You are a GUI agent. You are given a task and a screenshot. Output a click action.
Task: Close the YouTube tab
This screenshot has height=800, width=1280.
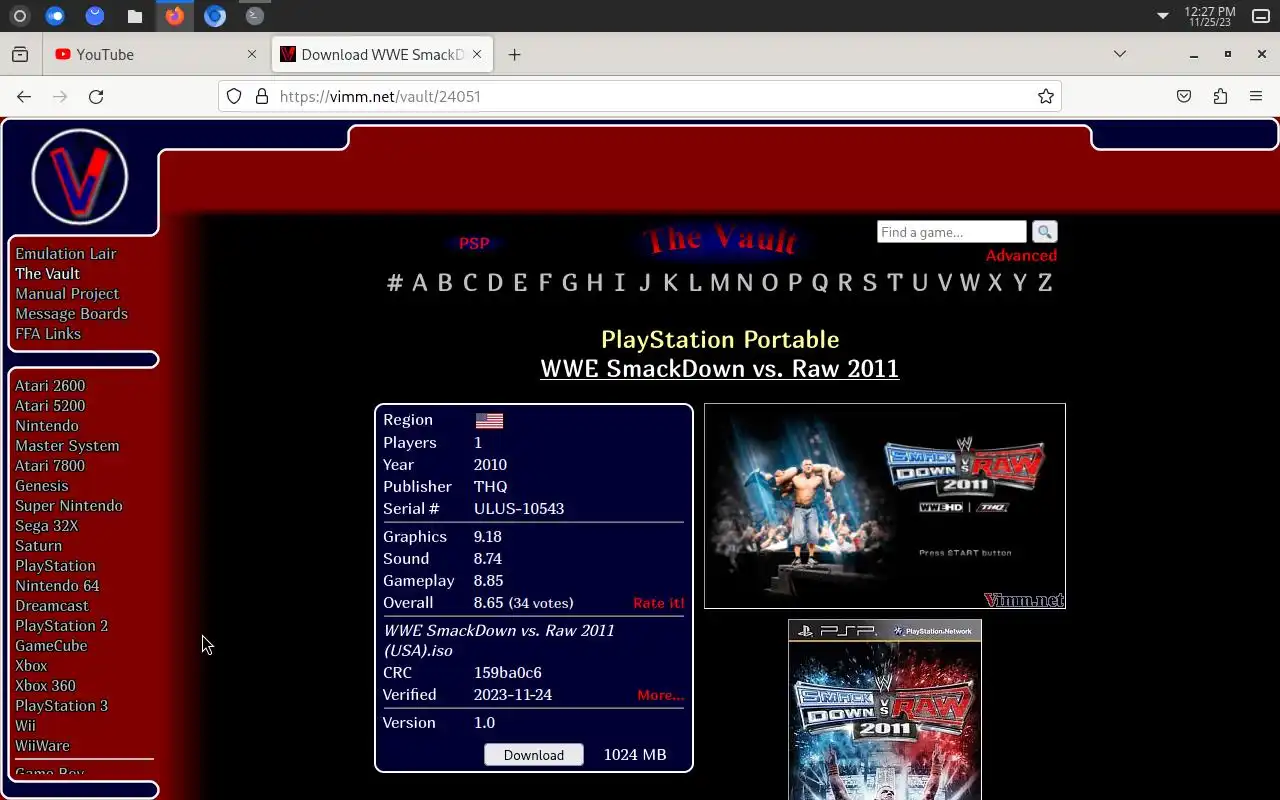252,55
